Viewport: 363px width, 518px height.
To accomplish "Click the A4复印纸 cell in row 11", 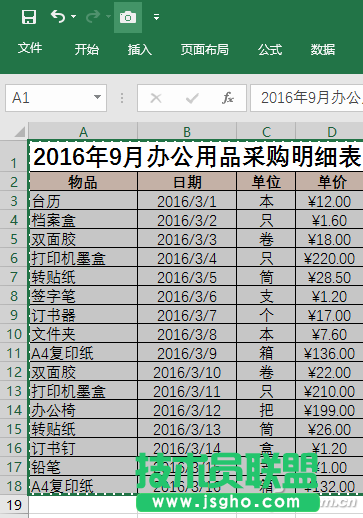I will (x=83, y=353).
